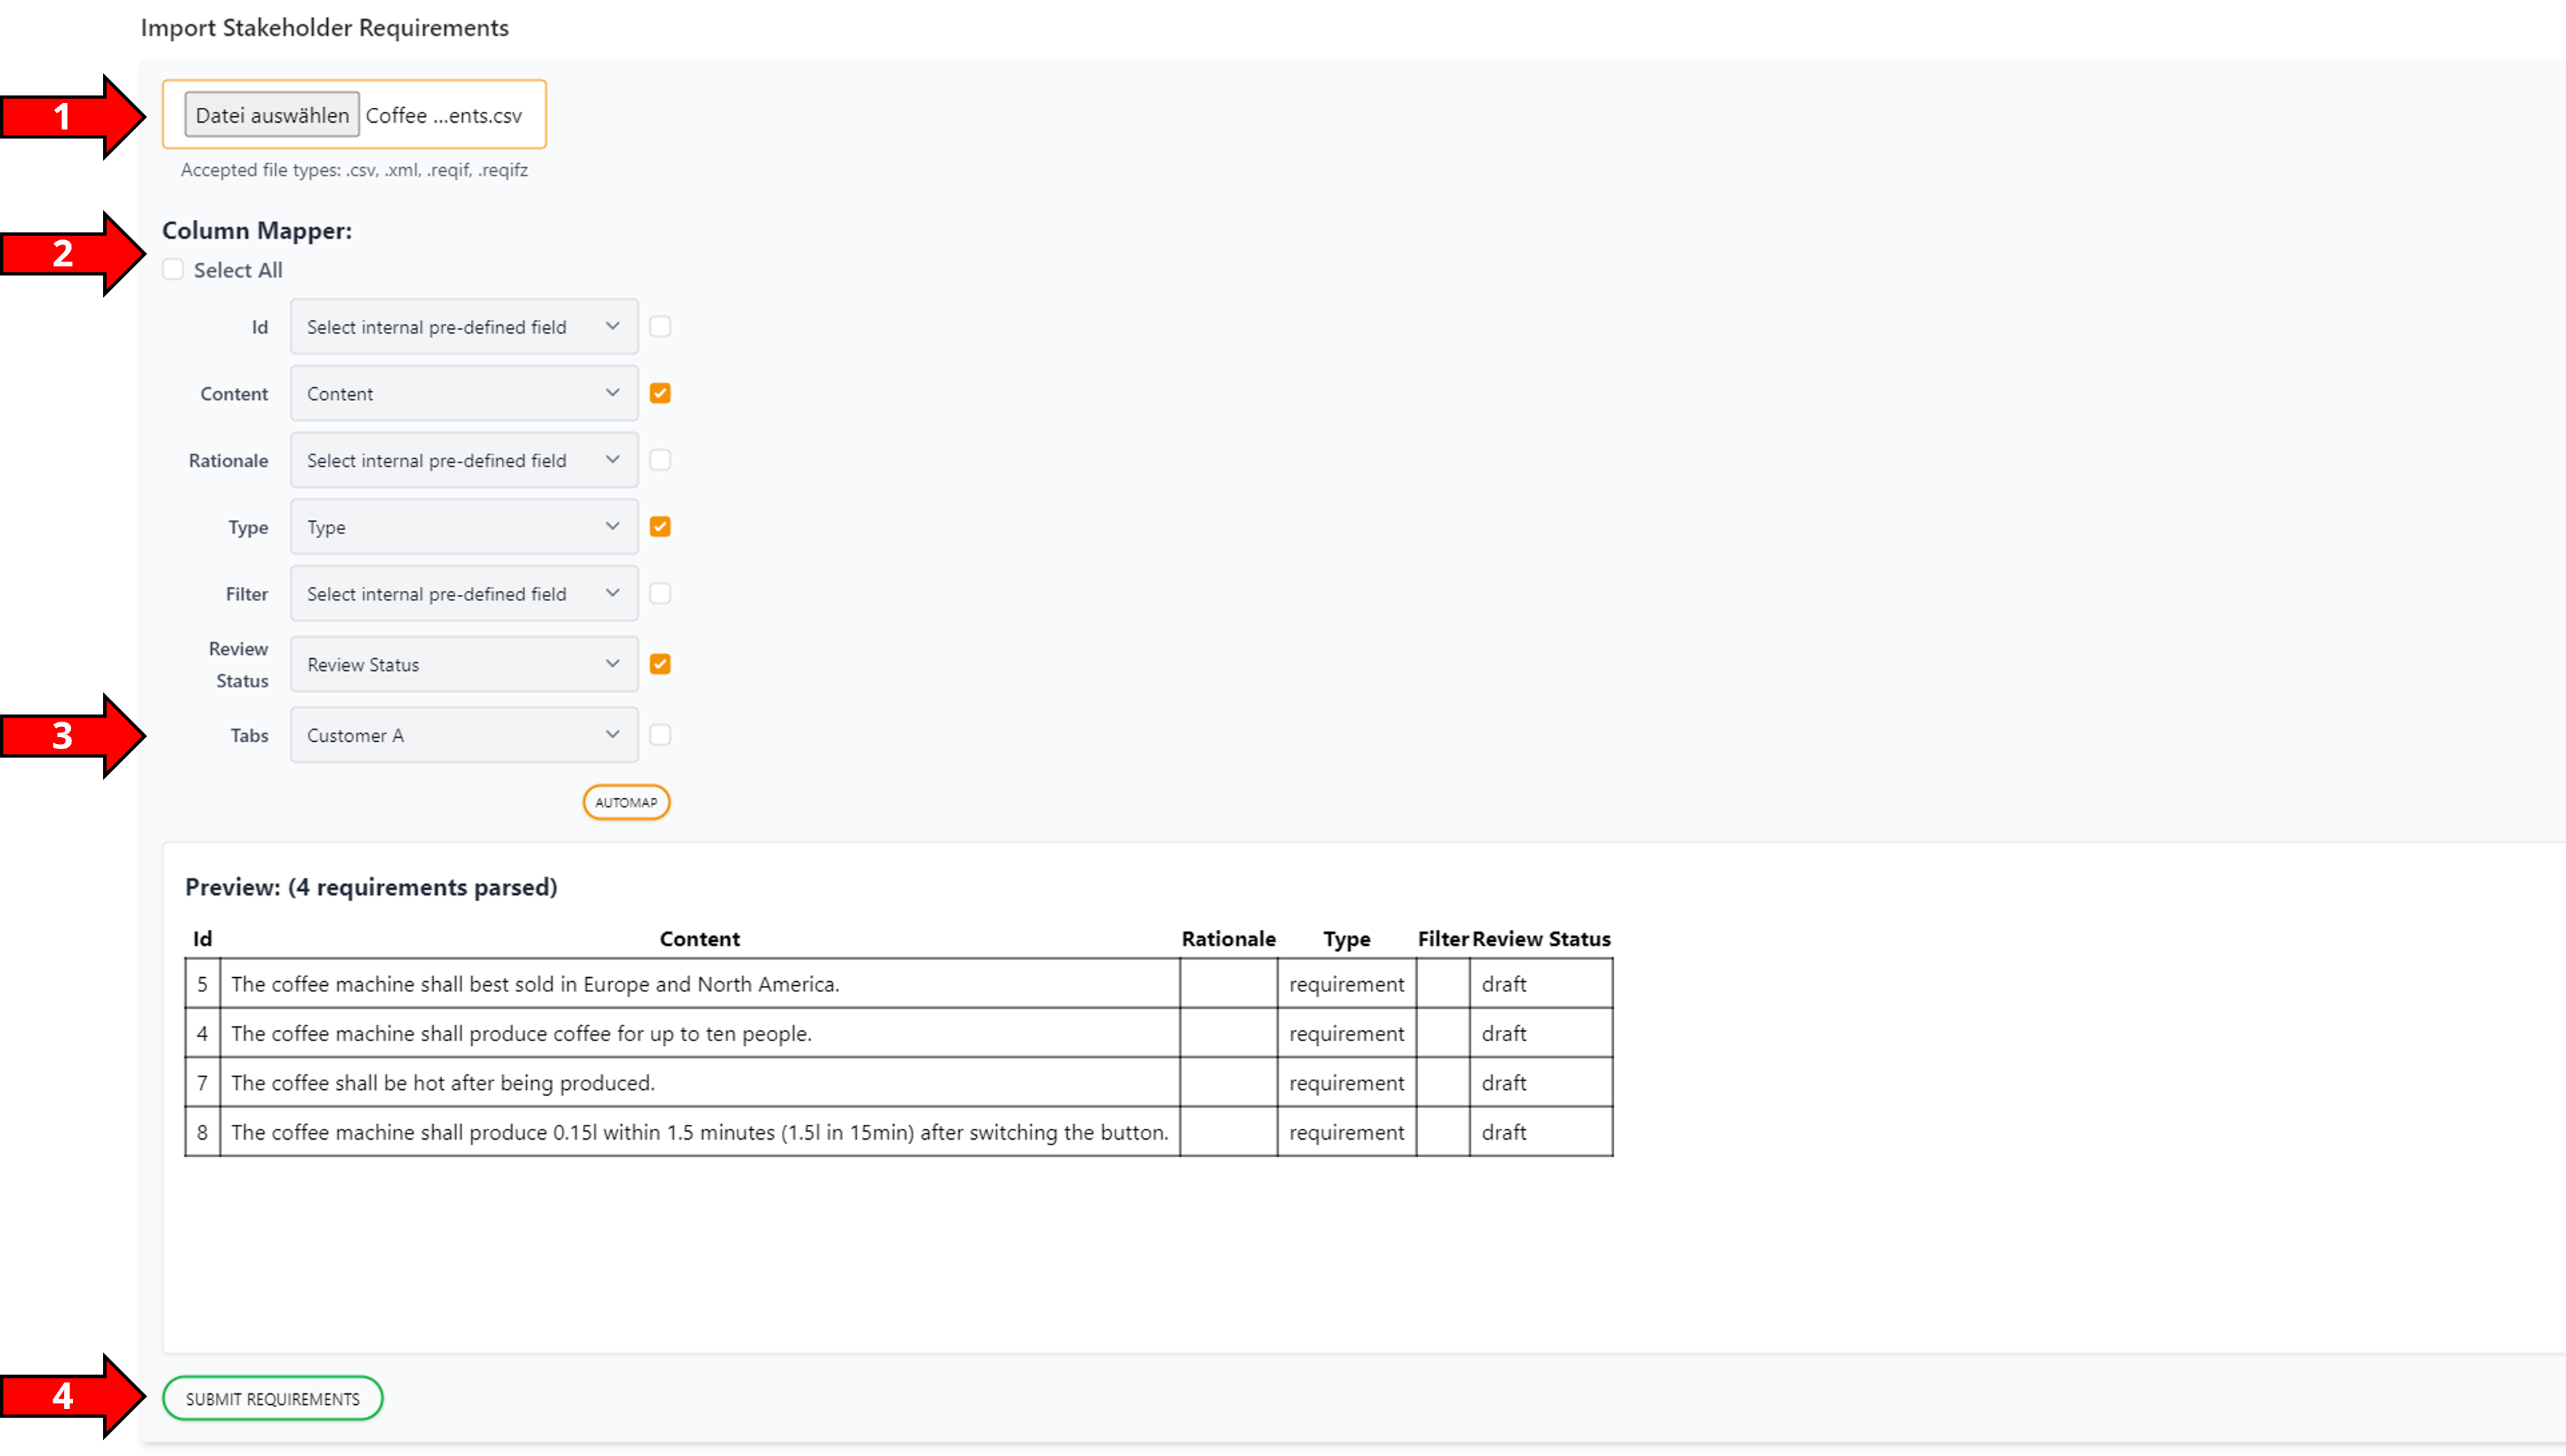Click the preview cell with Id 8

[x=202, y=1132]
